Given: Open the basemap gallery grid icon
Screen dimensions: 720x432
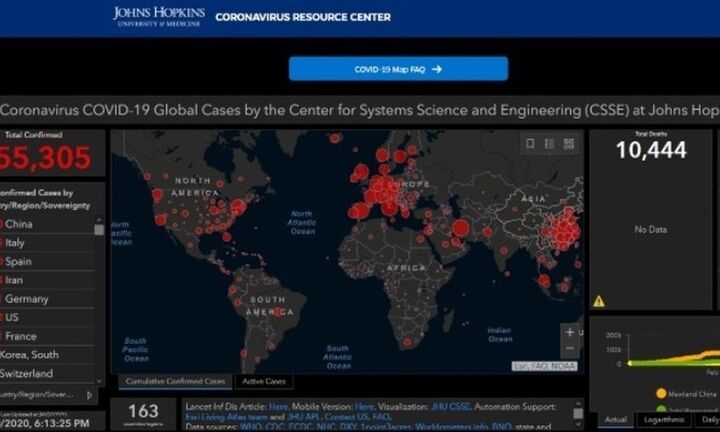Looking at the screenshot, I should (x=568, y=144).
